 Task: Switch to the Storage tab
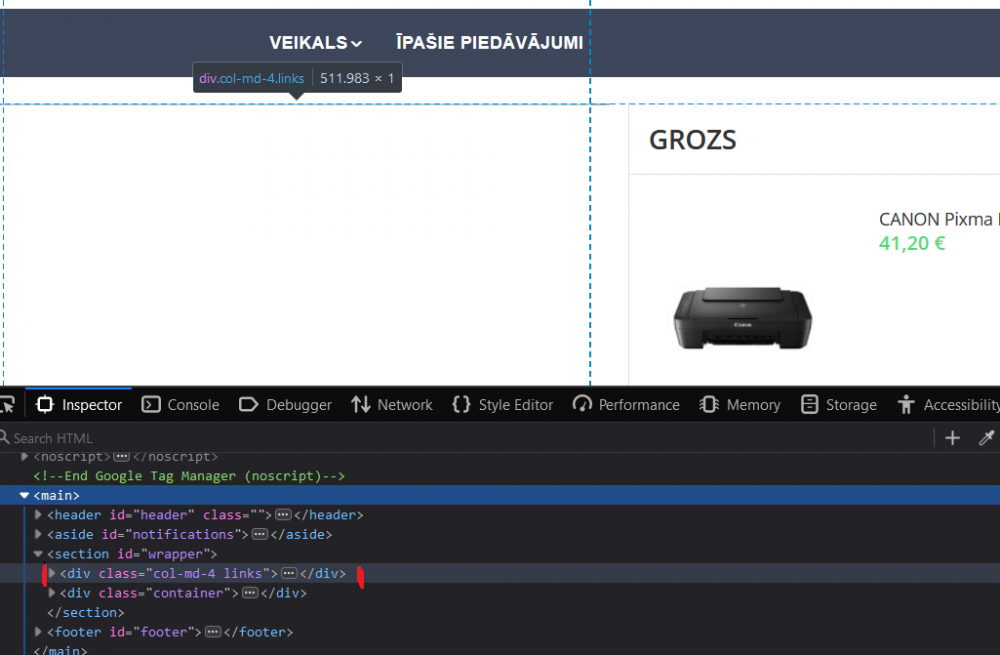[839, 404]
